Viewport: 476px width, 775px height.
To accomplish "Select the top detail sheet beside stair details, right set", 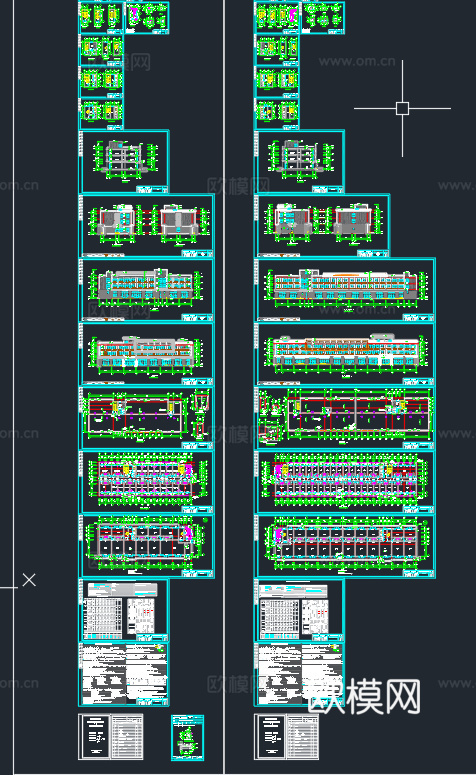I will pyautogui.click(x=323, y=17).
